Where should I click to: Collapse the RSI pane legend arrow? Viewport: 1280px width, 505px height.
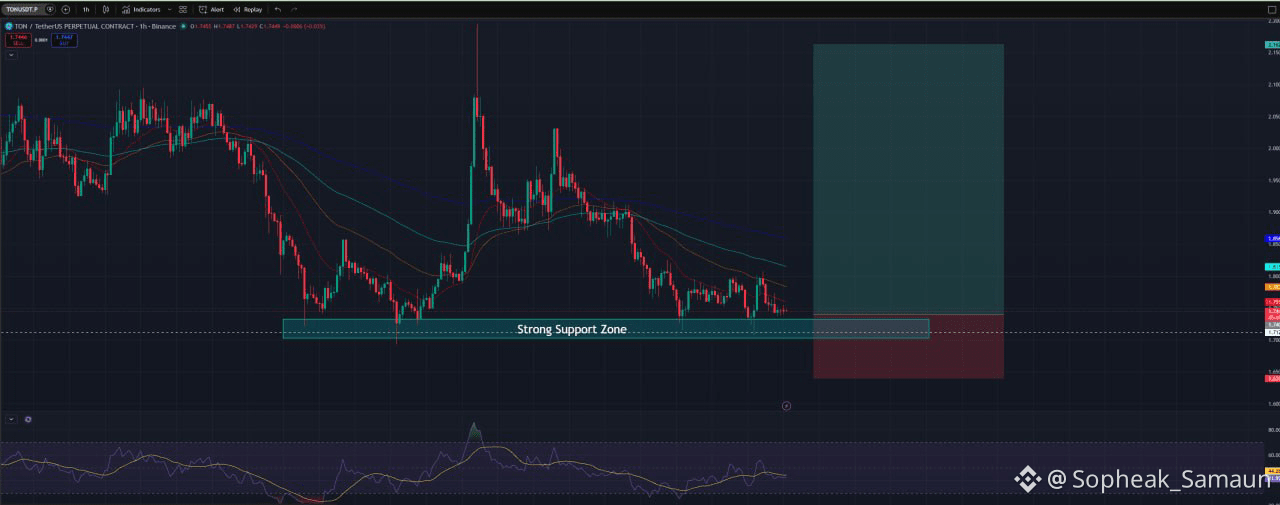11,419
